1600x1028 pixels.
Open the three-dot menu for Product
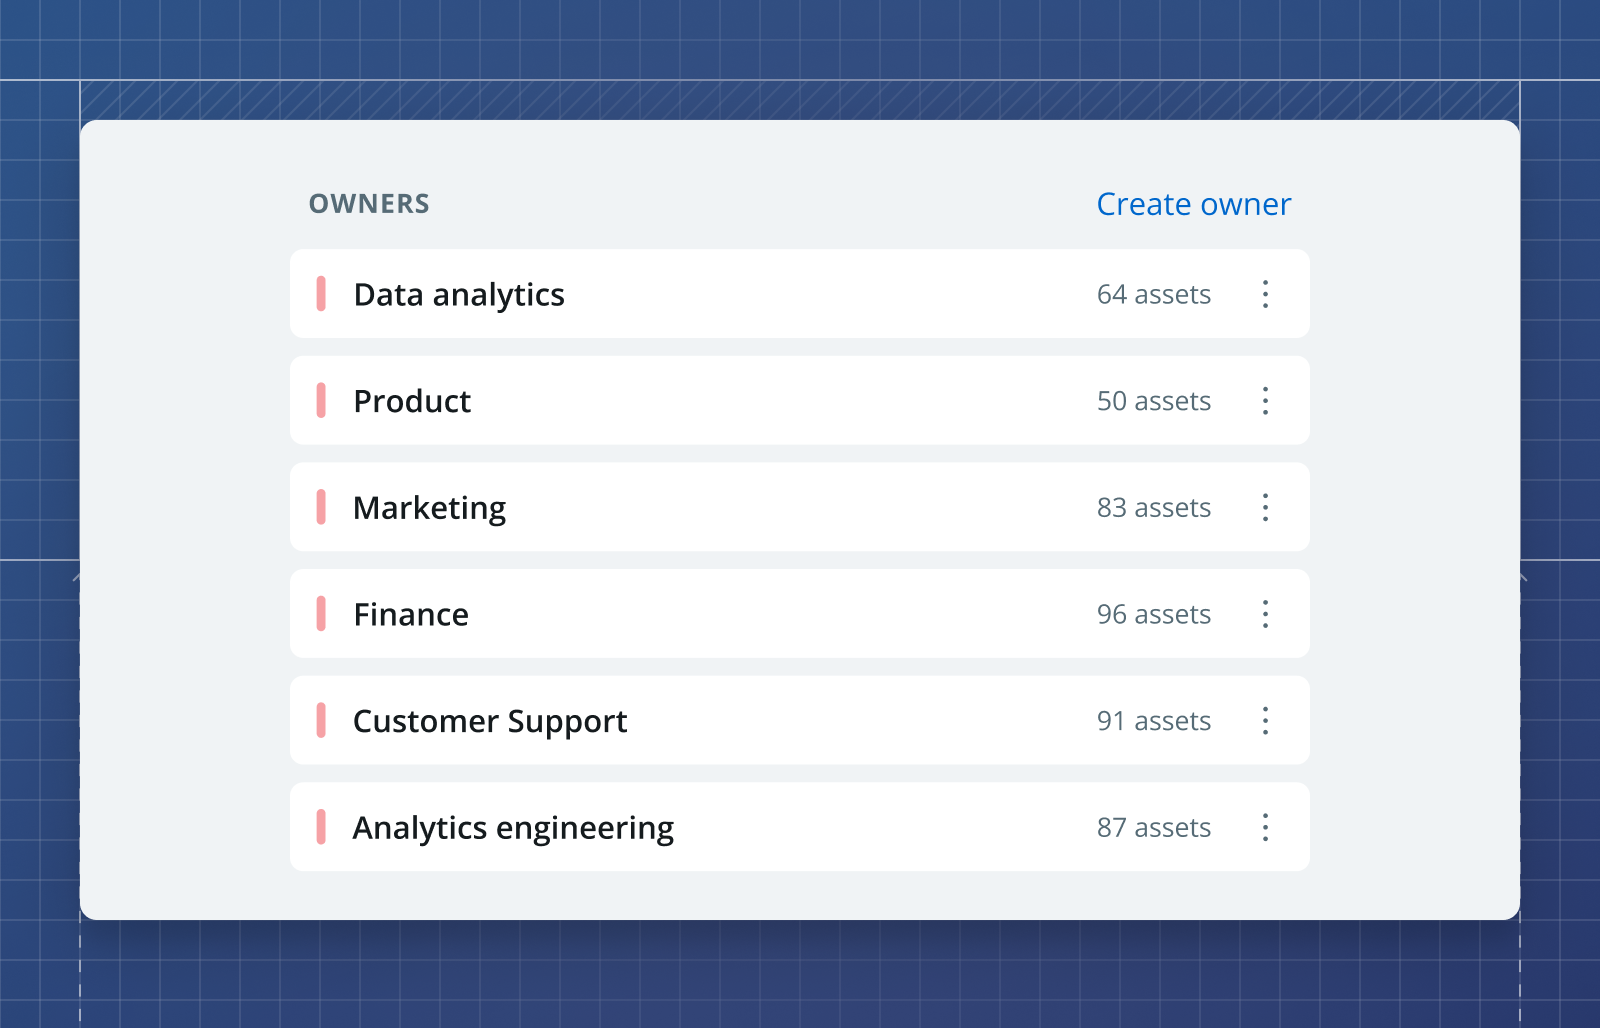tap(1265, 401)
